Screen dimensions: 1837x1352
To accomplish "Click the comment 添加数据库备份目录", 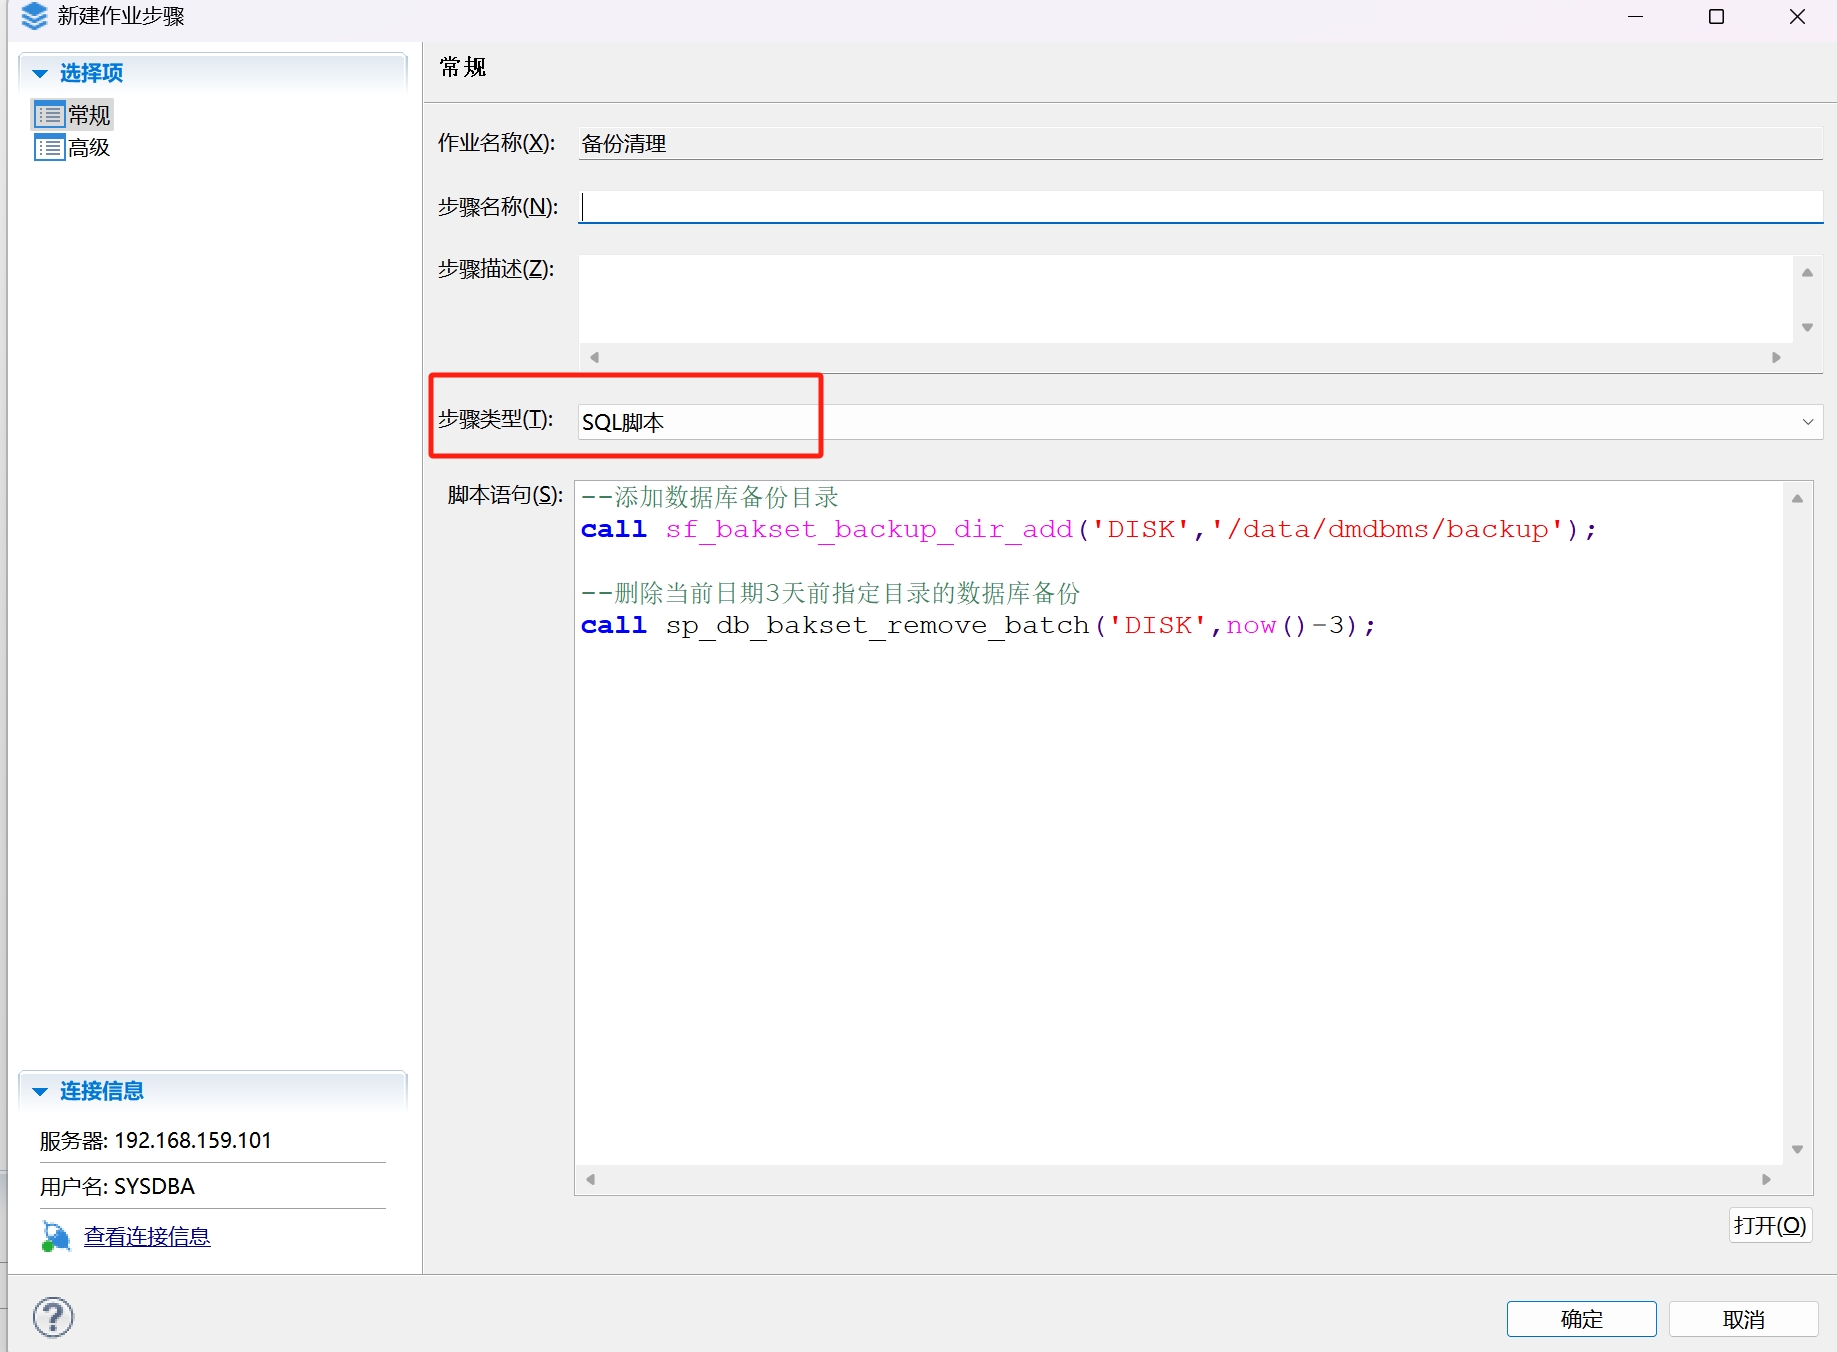I will tap(710, 497).
